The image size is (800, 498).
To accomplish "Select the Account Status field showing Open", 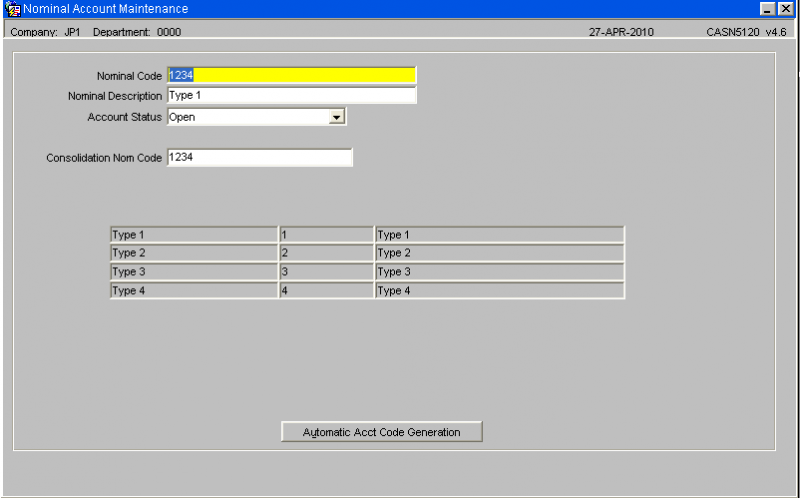I will pyautogui.click(x=257, y=117).
